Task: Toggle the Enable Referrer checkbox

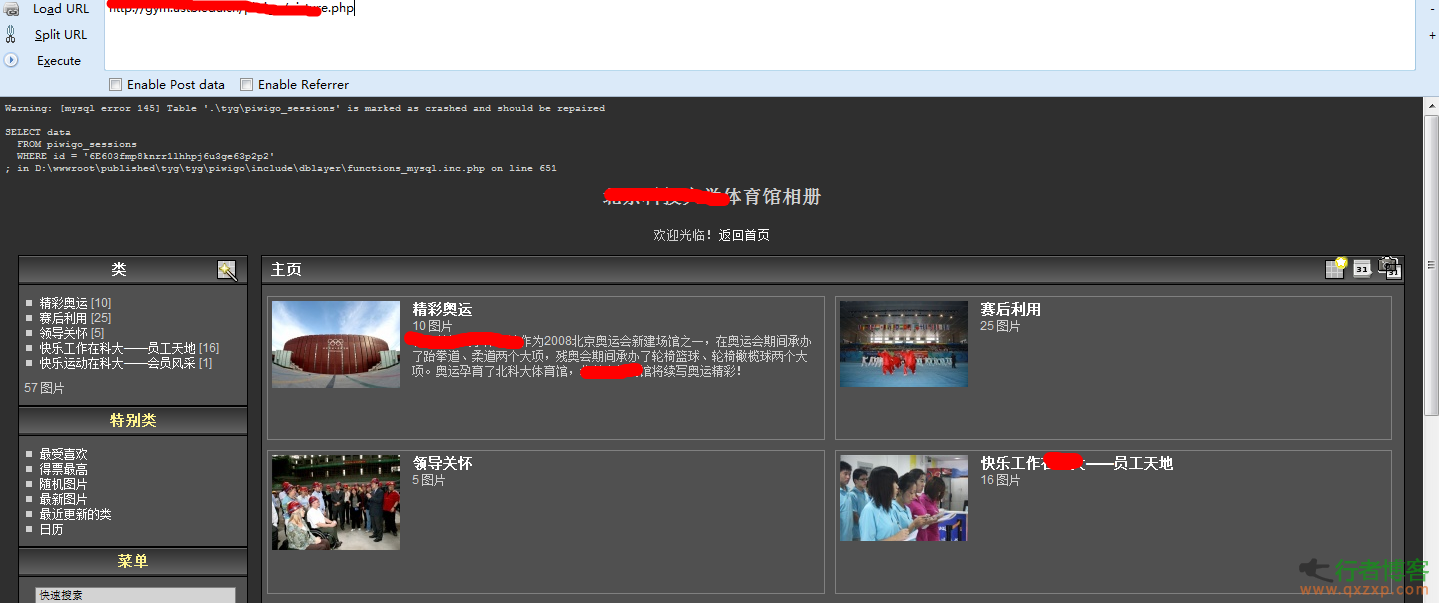Action: [x=247, y=85]
